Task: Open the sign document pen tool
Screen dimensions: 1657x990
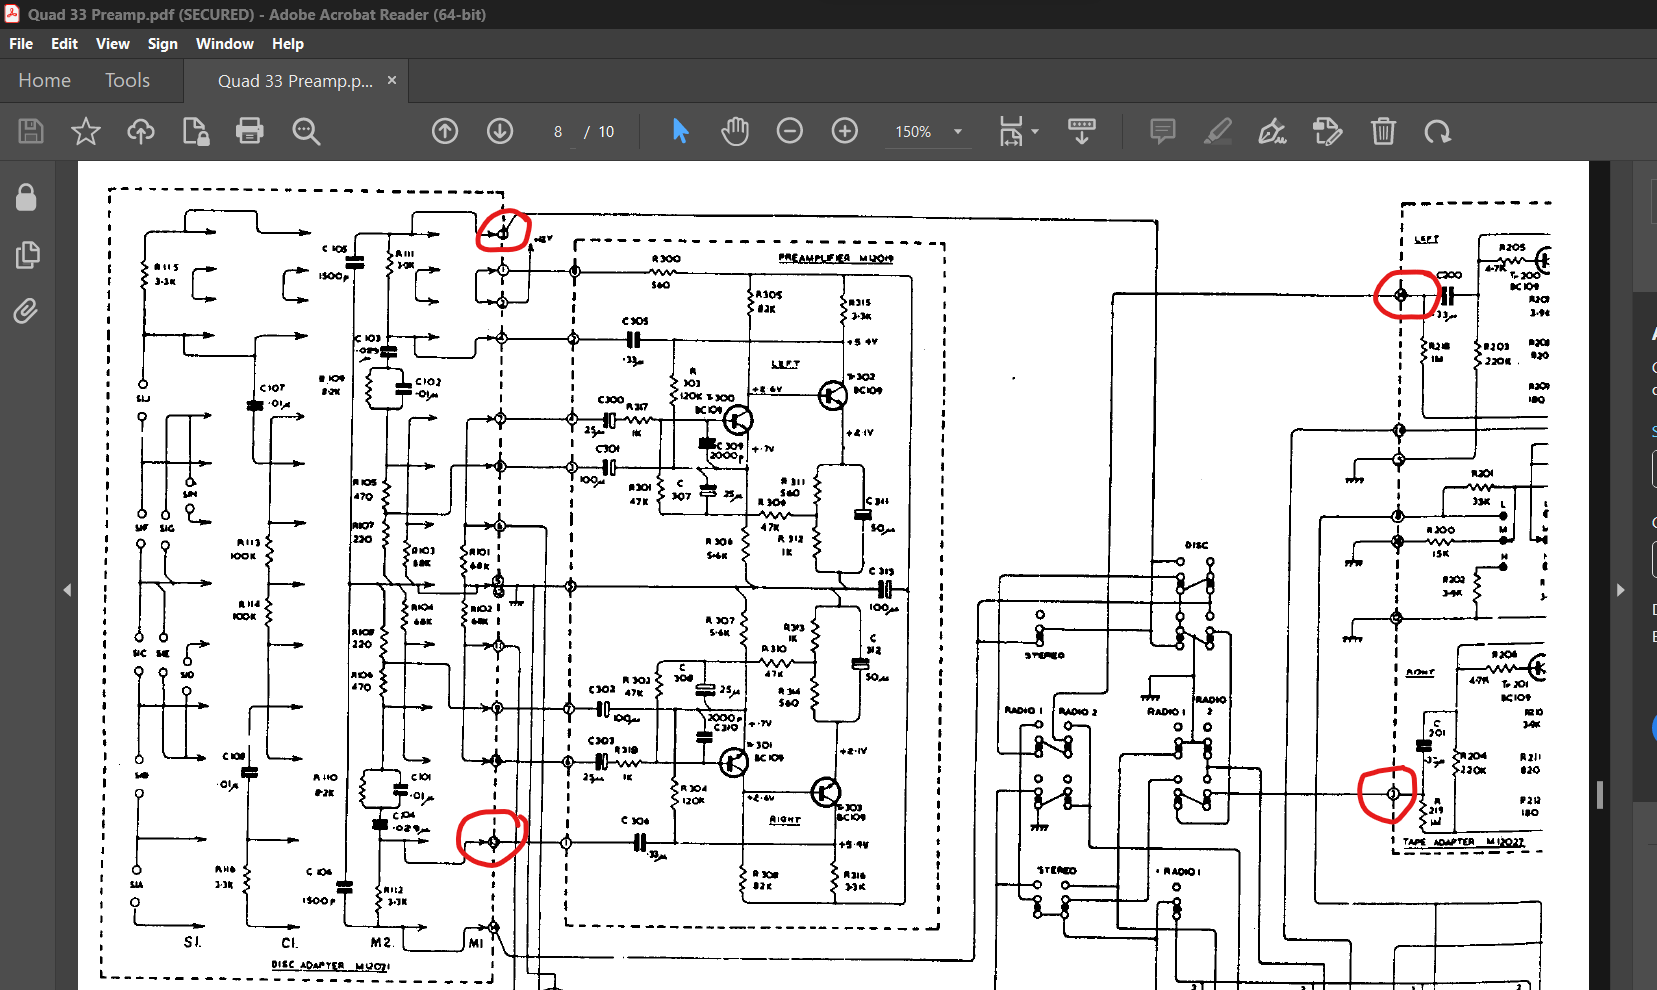Action: [1272, 131]
